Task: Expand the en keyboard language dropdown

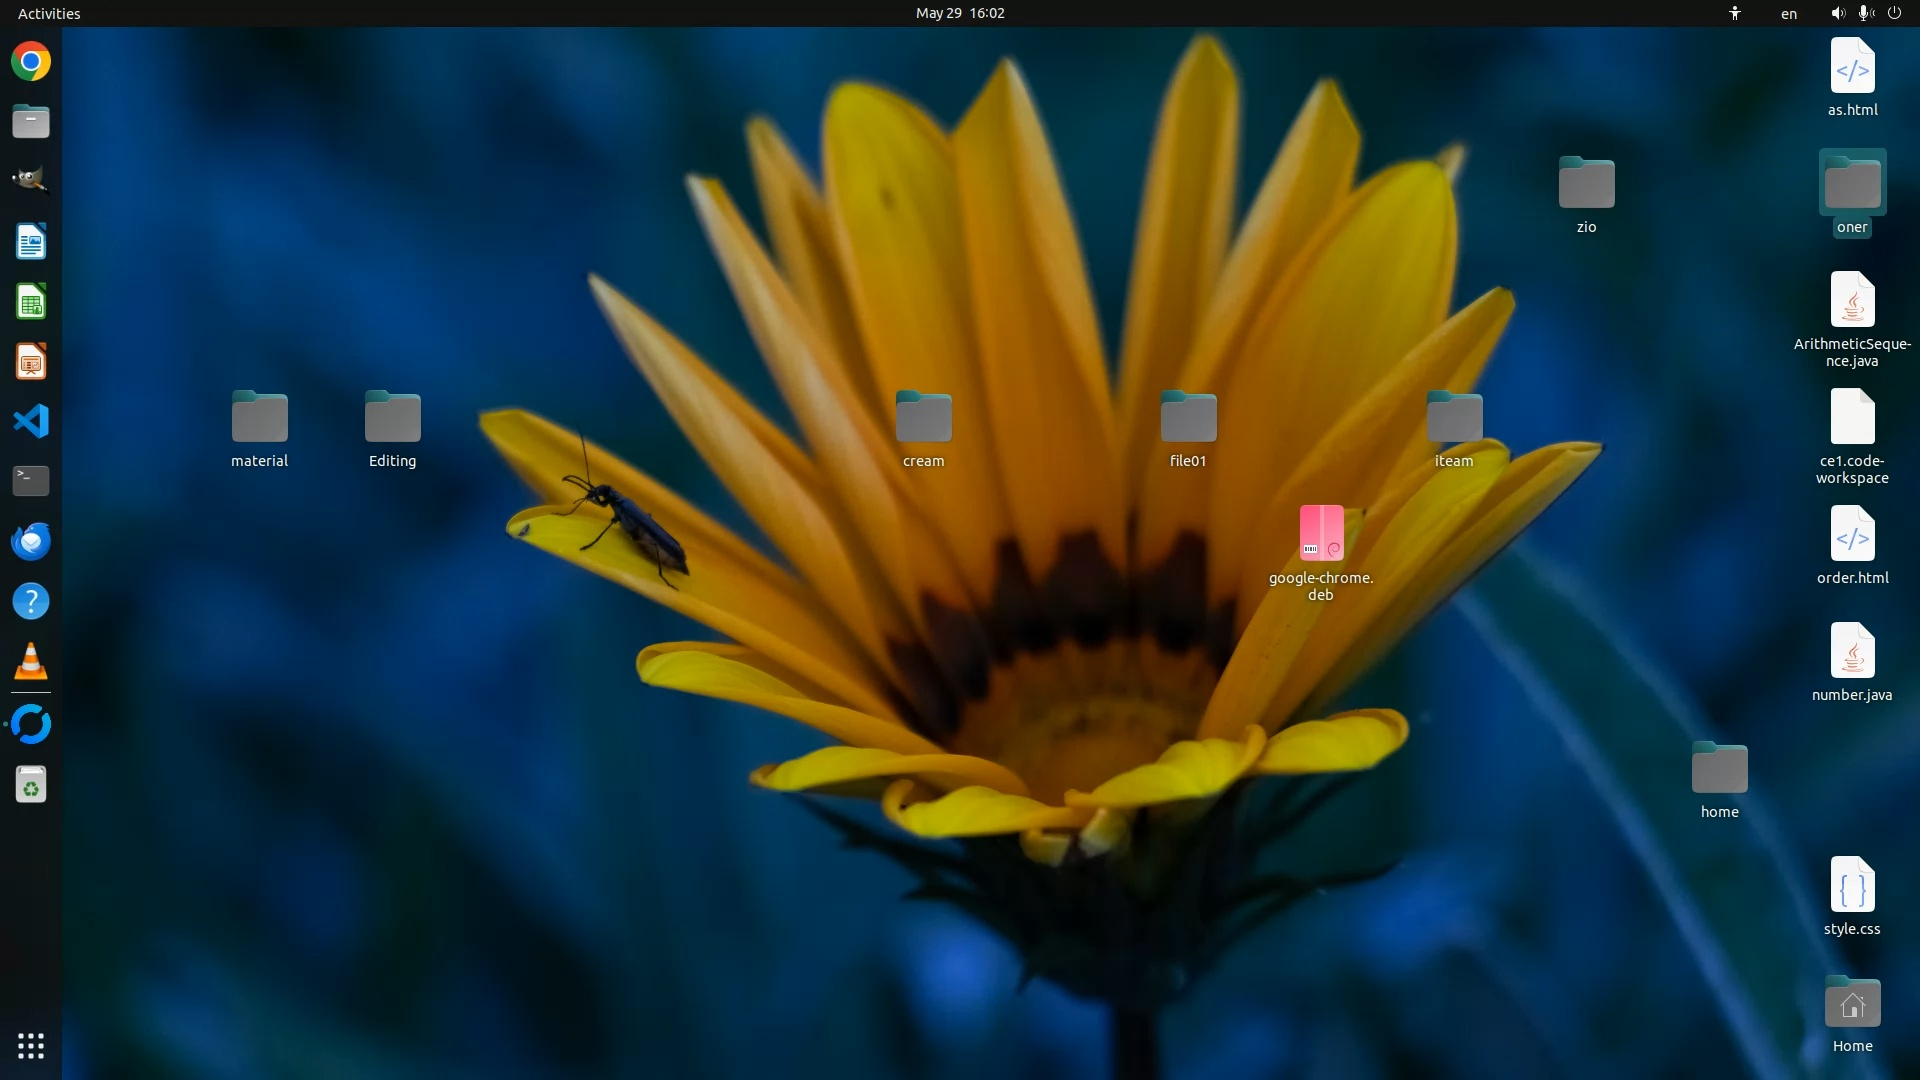Action: click(1788, 13)
